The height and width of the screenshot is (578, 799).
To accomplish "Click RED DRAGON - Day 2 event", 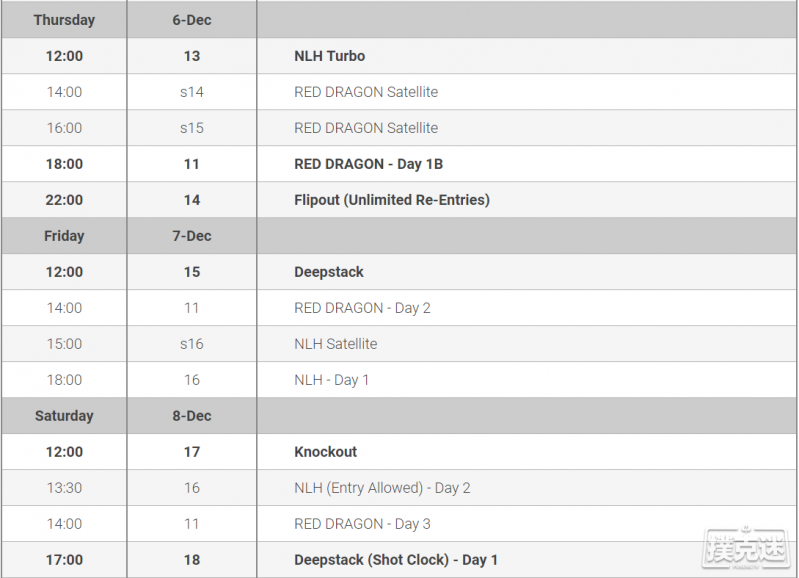I will coord(362,308).
